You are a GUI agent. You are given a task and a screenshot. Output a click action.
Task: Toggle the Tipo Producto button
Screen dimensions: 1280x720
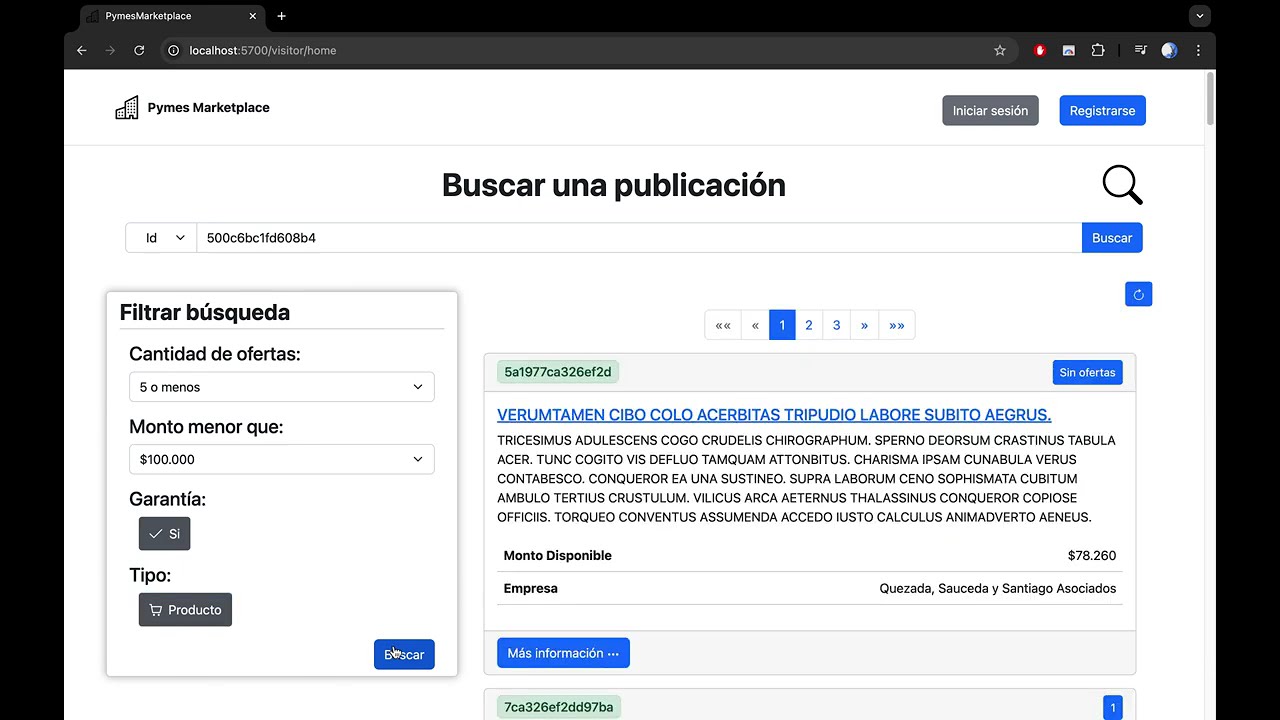click(x=185, y=610)
